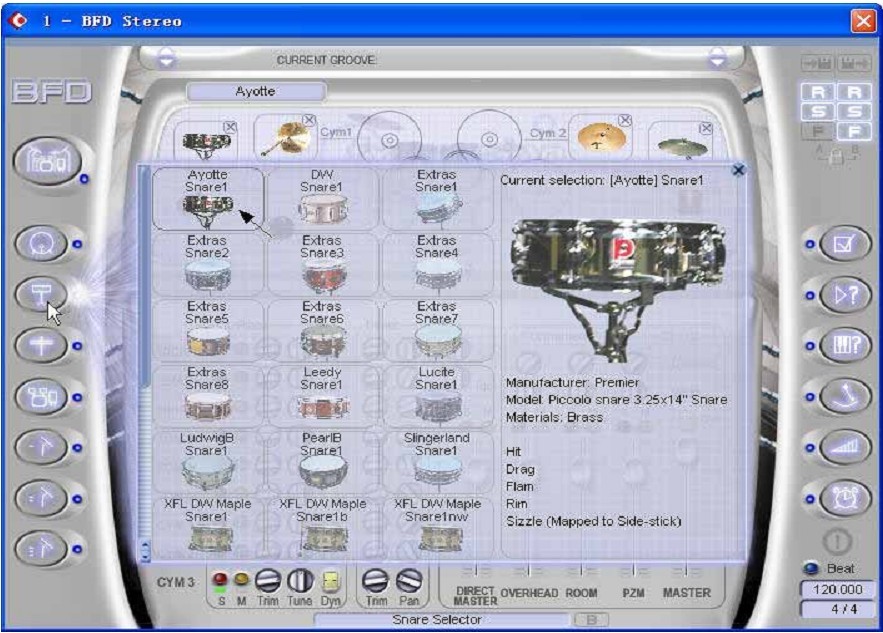Open the right-side Current Groove arrow selector
This screenshot has width=883, height=633.
coord(716,60)
